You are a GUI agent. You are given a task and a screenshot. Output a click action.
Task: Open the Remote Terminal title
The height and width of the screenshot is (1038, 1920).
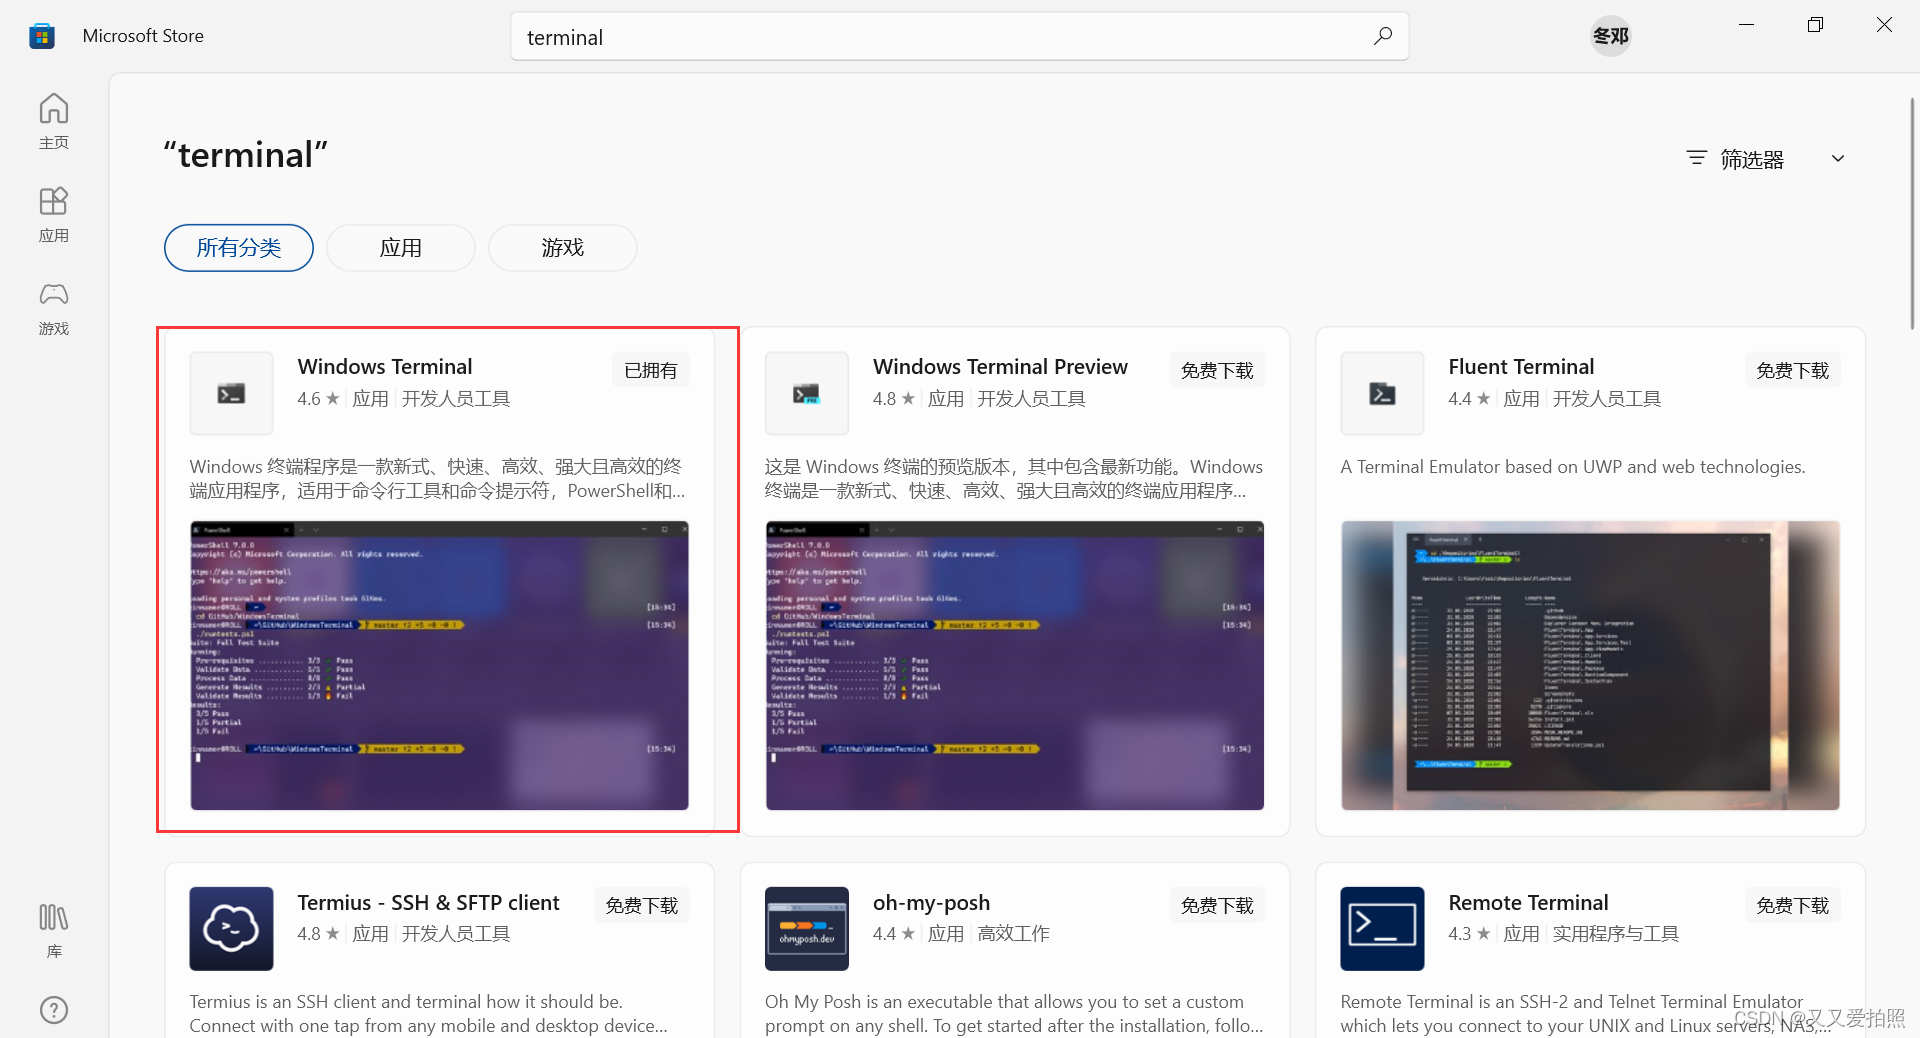(x=1528, y=903)
